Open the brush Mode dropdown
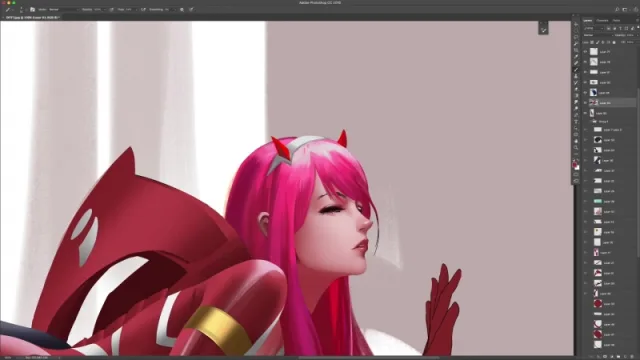Screen dimensions: 640x360 click(64, 9)
